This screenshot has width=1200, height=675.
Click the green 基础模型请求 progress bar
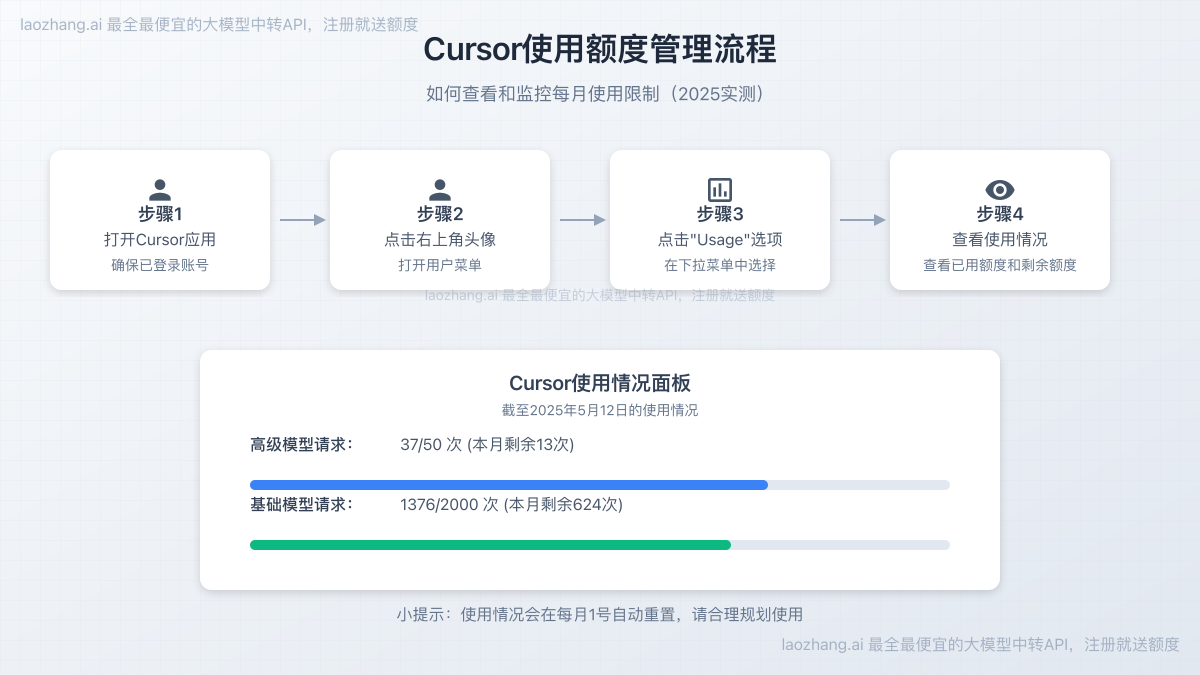[600, 545]
